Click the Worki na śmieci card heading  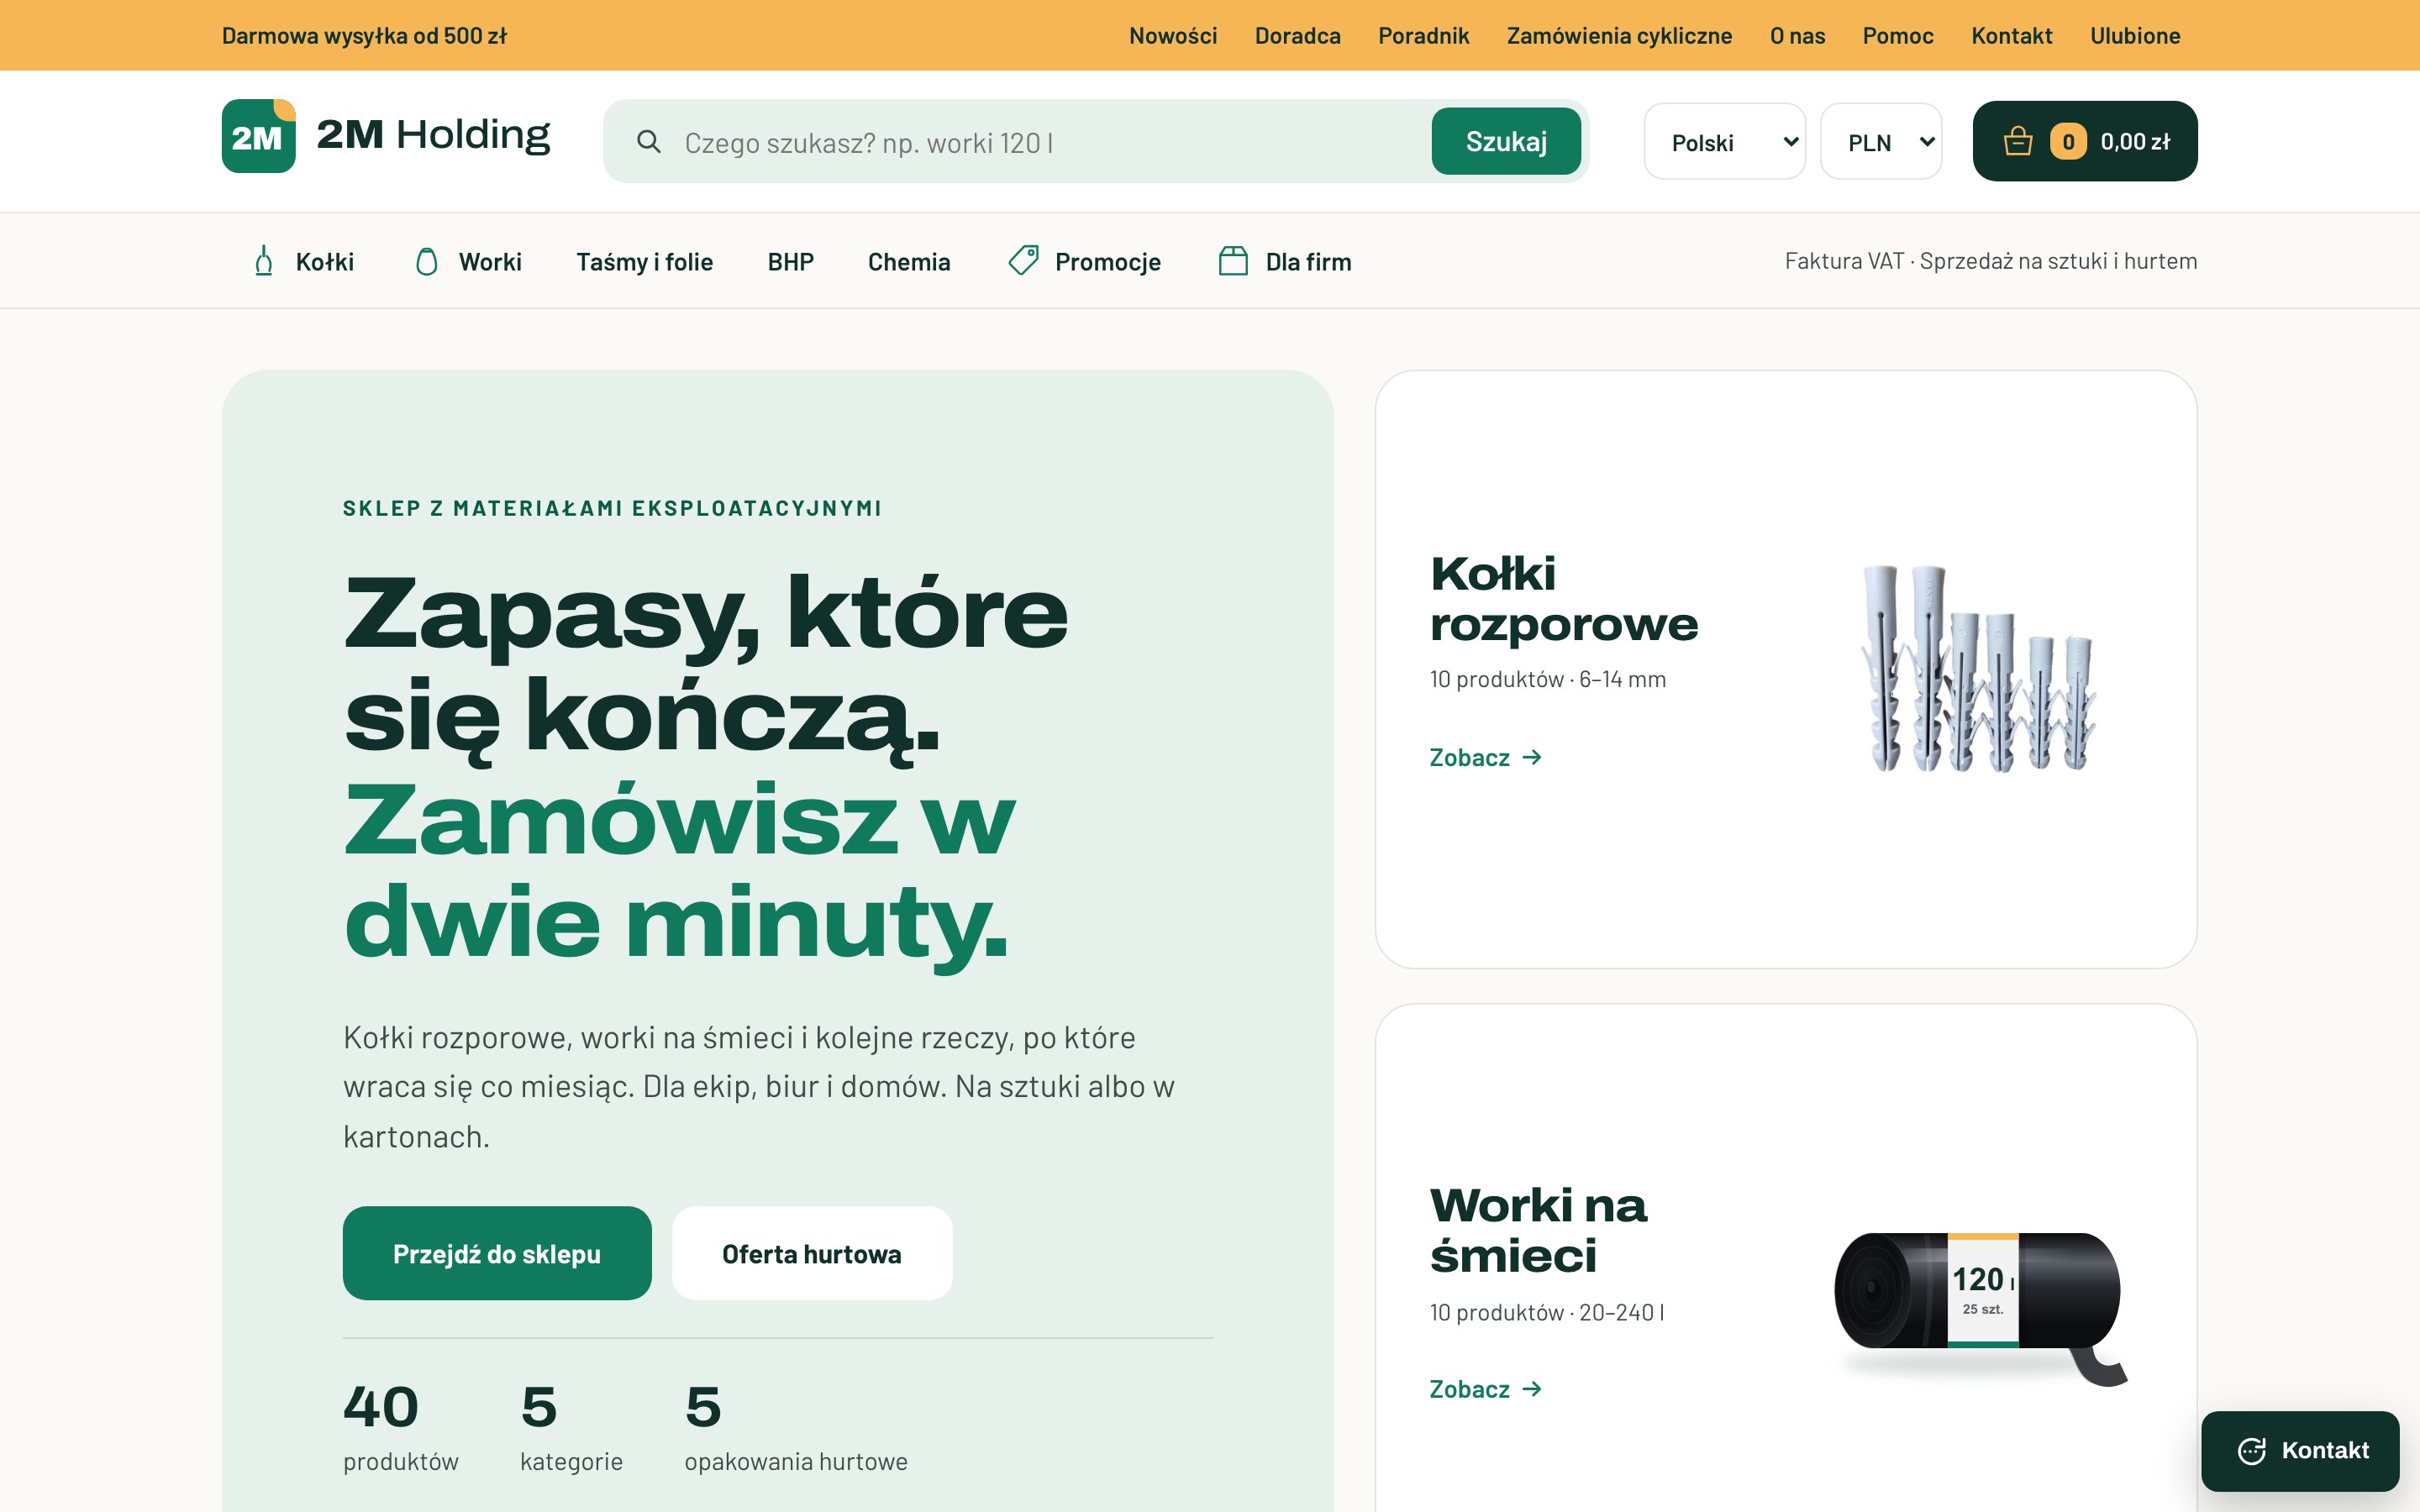tap(1538, 1231)
